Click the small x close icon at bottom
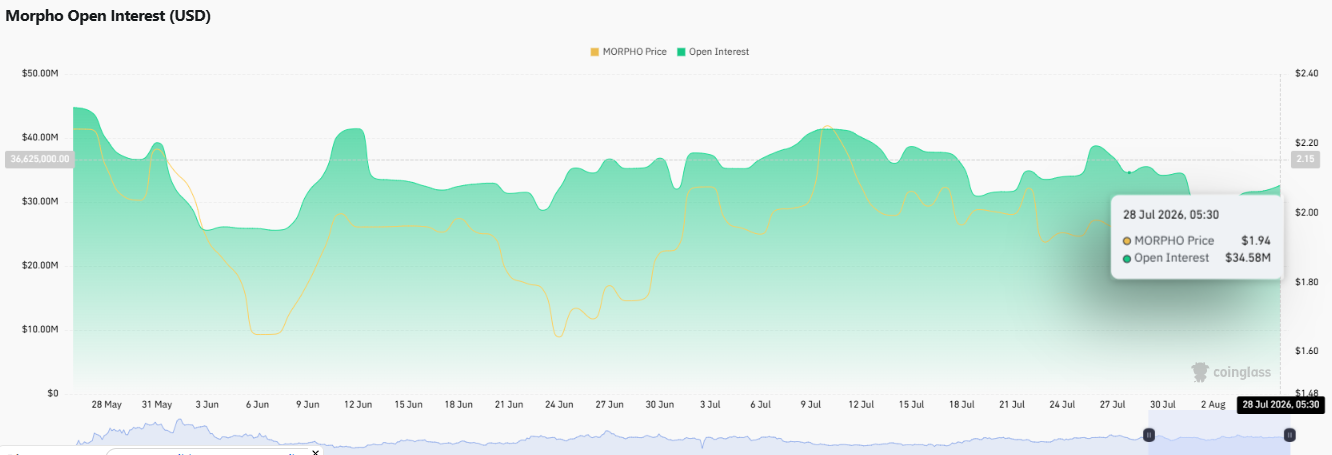 315,452
